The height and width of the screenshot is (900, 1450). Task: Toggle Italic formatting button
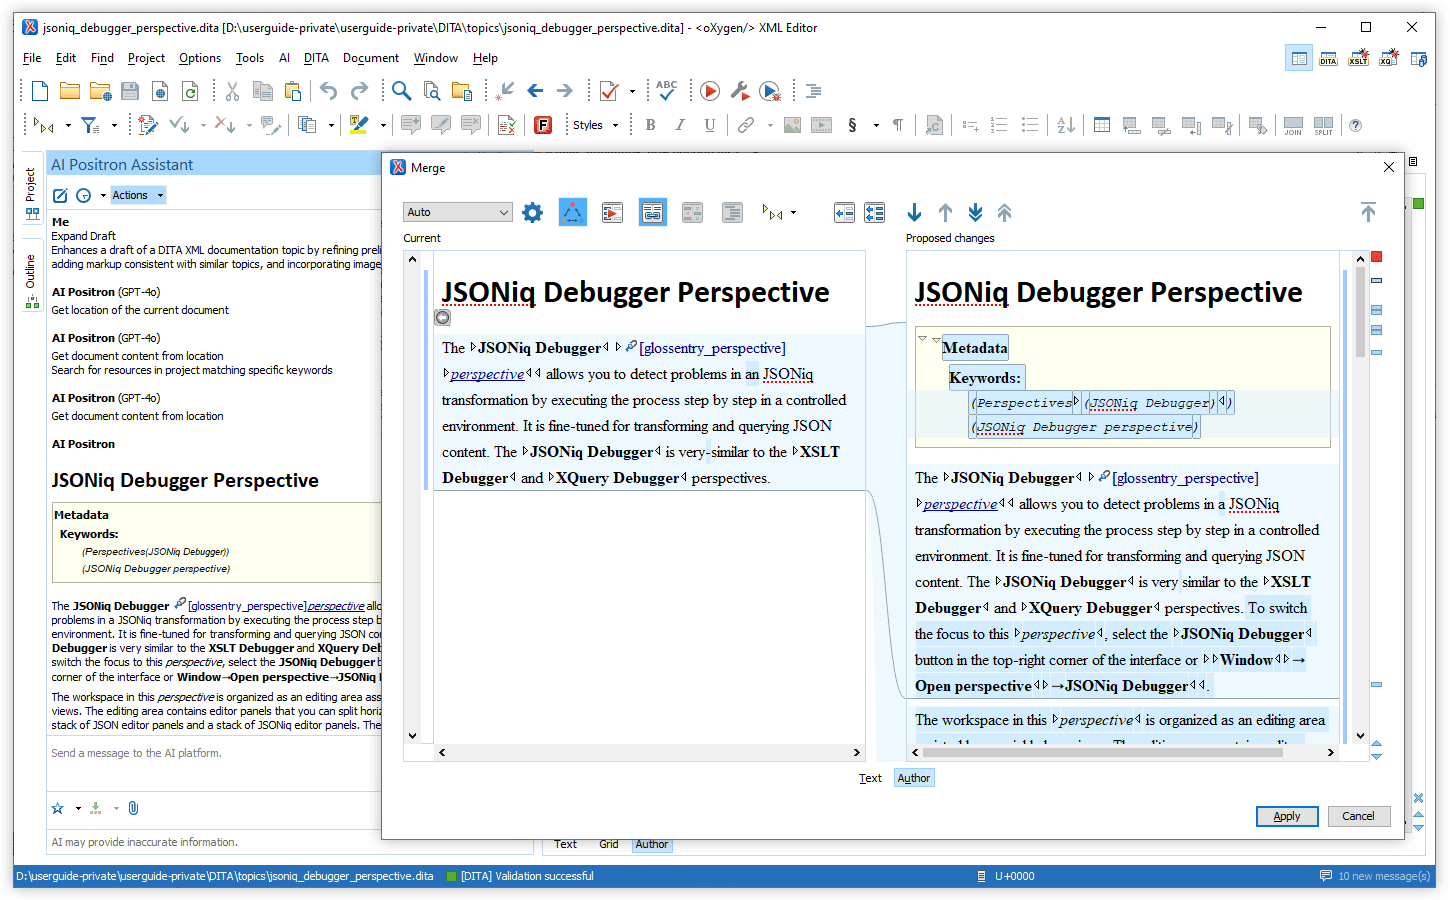pos(680,125)
